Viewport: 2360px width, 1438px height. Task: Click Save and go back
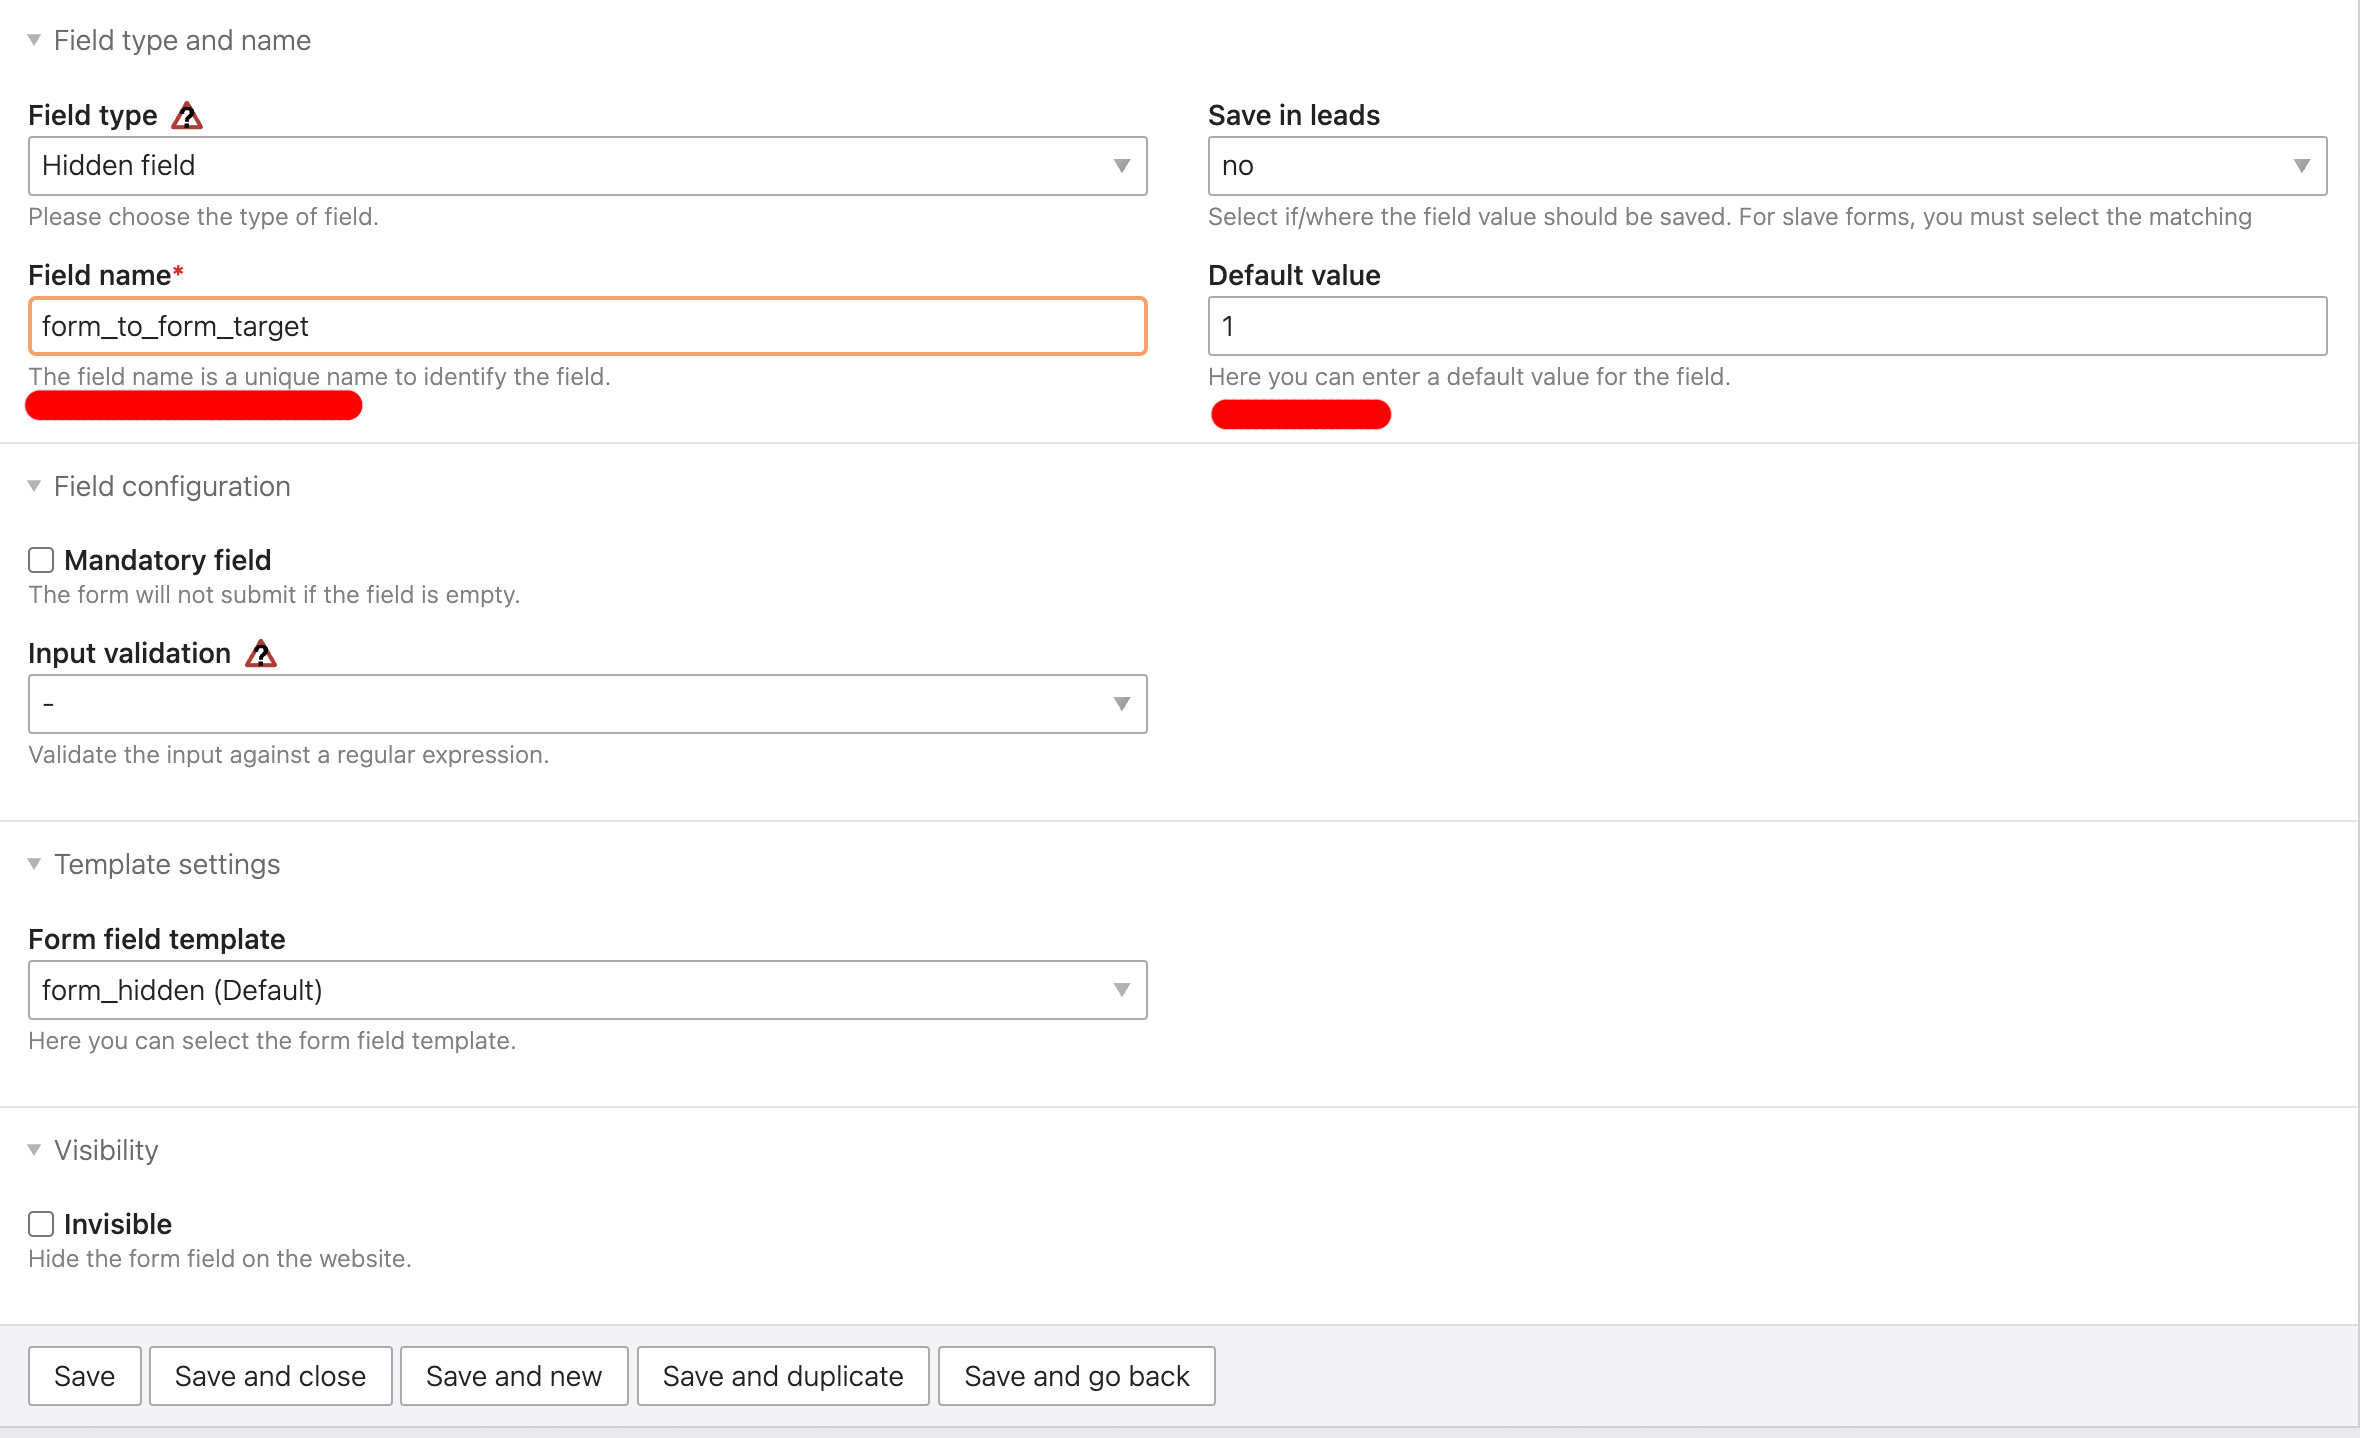1076,1376
